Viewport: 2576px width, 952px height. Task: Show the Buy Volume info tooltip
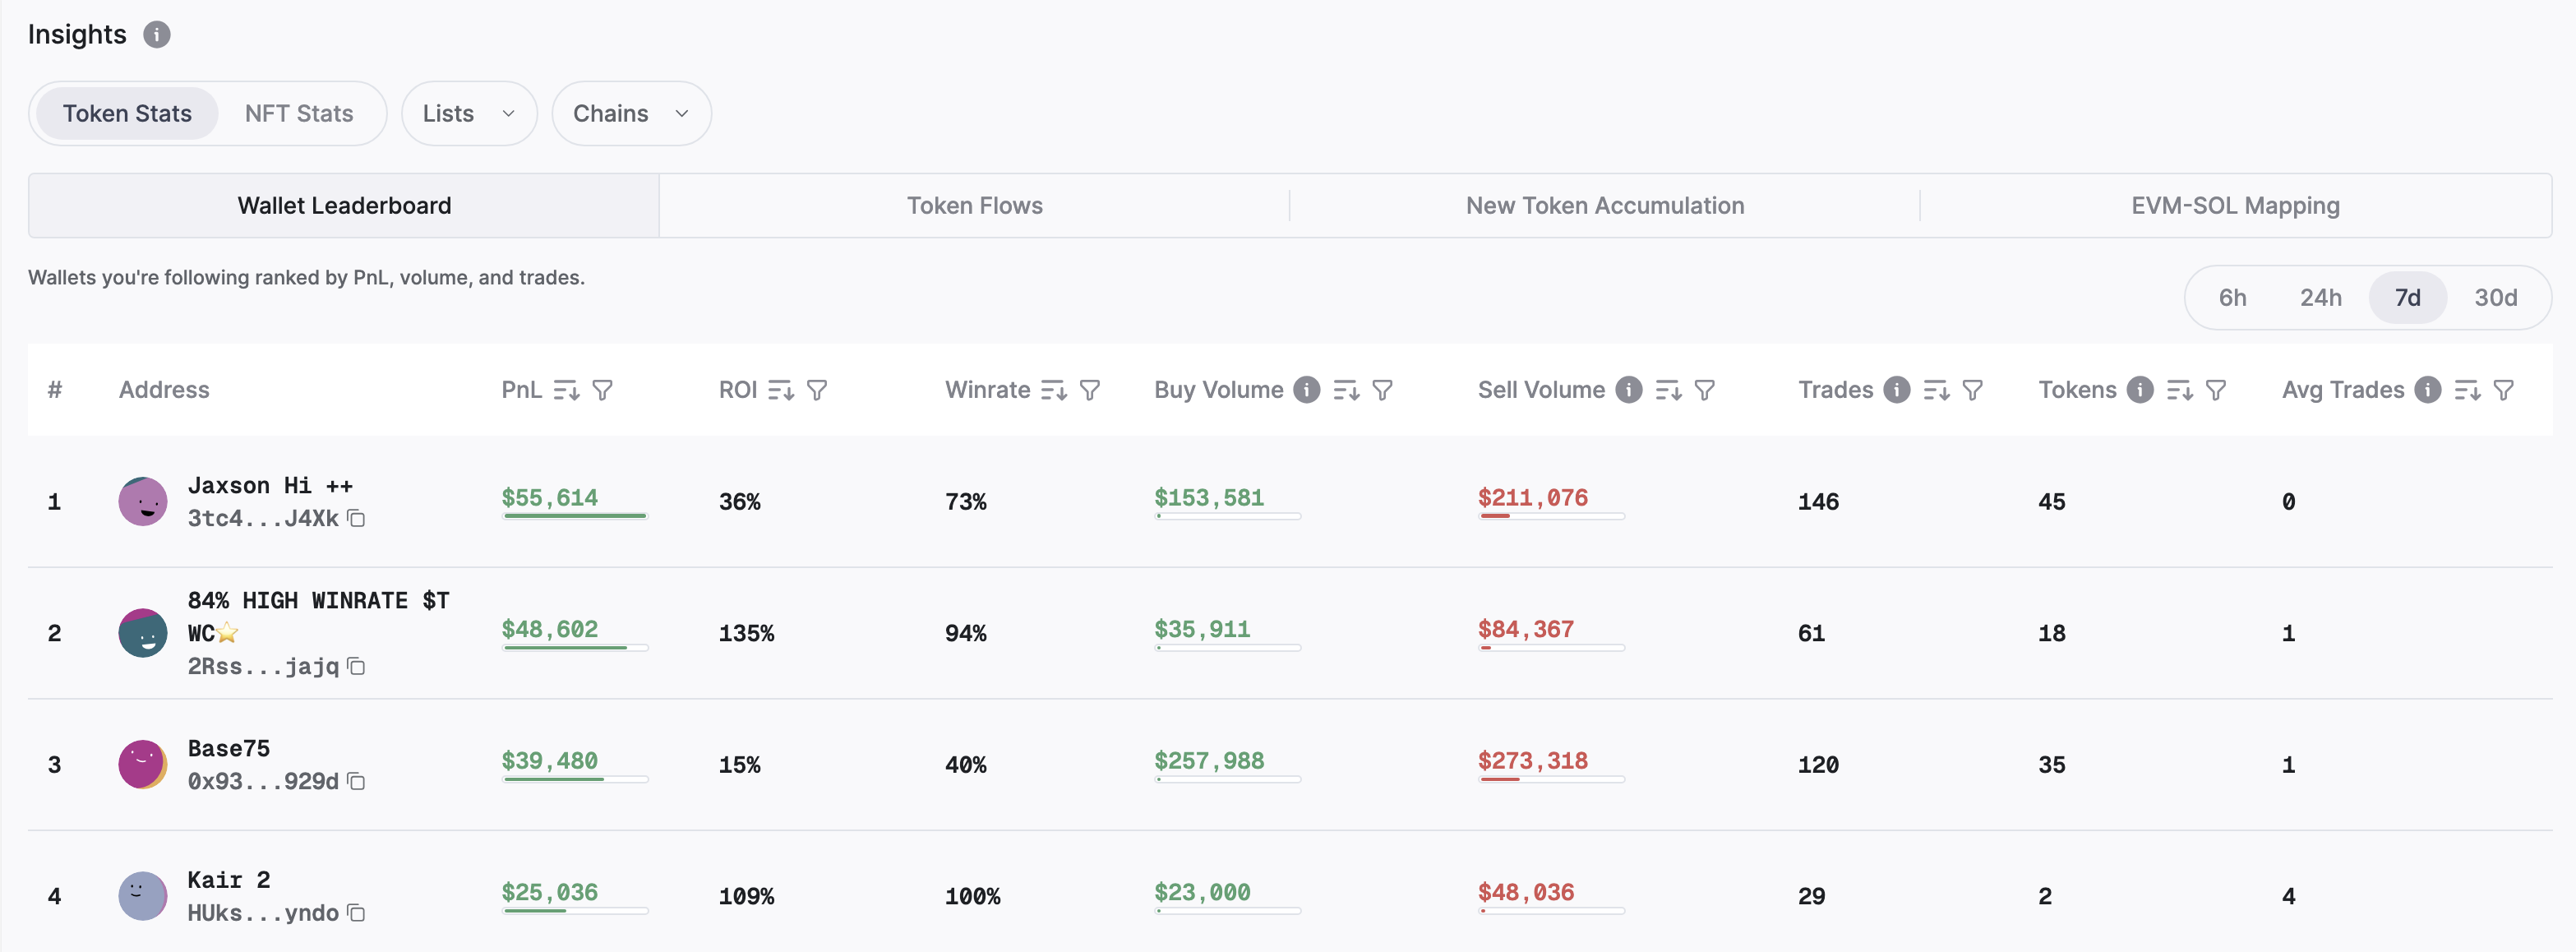1306,390
